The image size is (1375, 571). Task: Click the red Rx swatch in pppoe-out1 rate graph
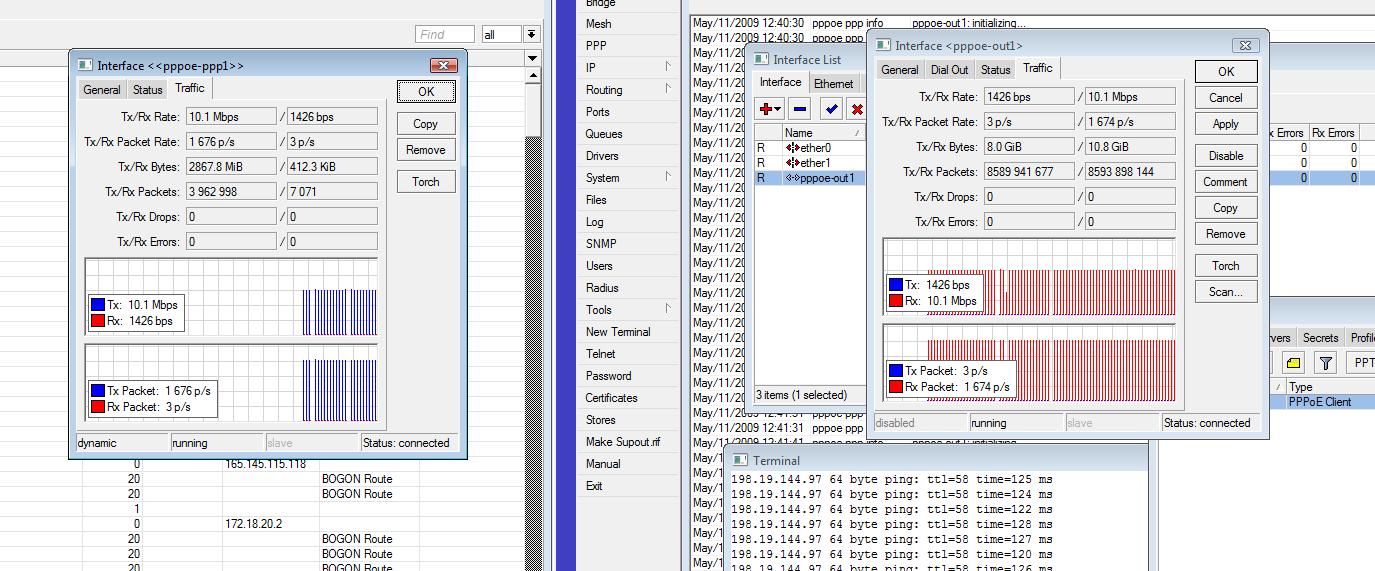click(x=897, y=300)
